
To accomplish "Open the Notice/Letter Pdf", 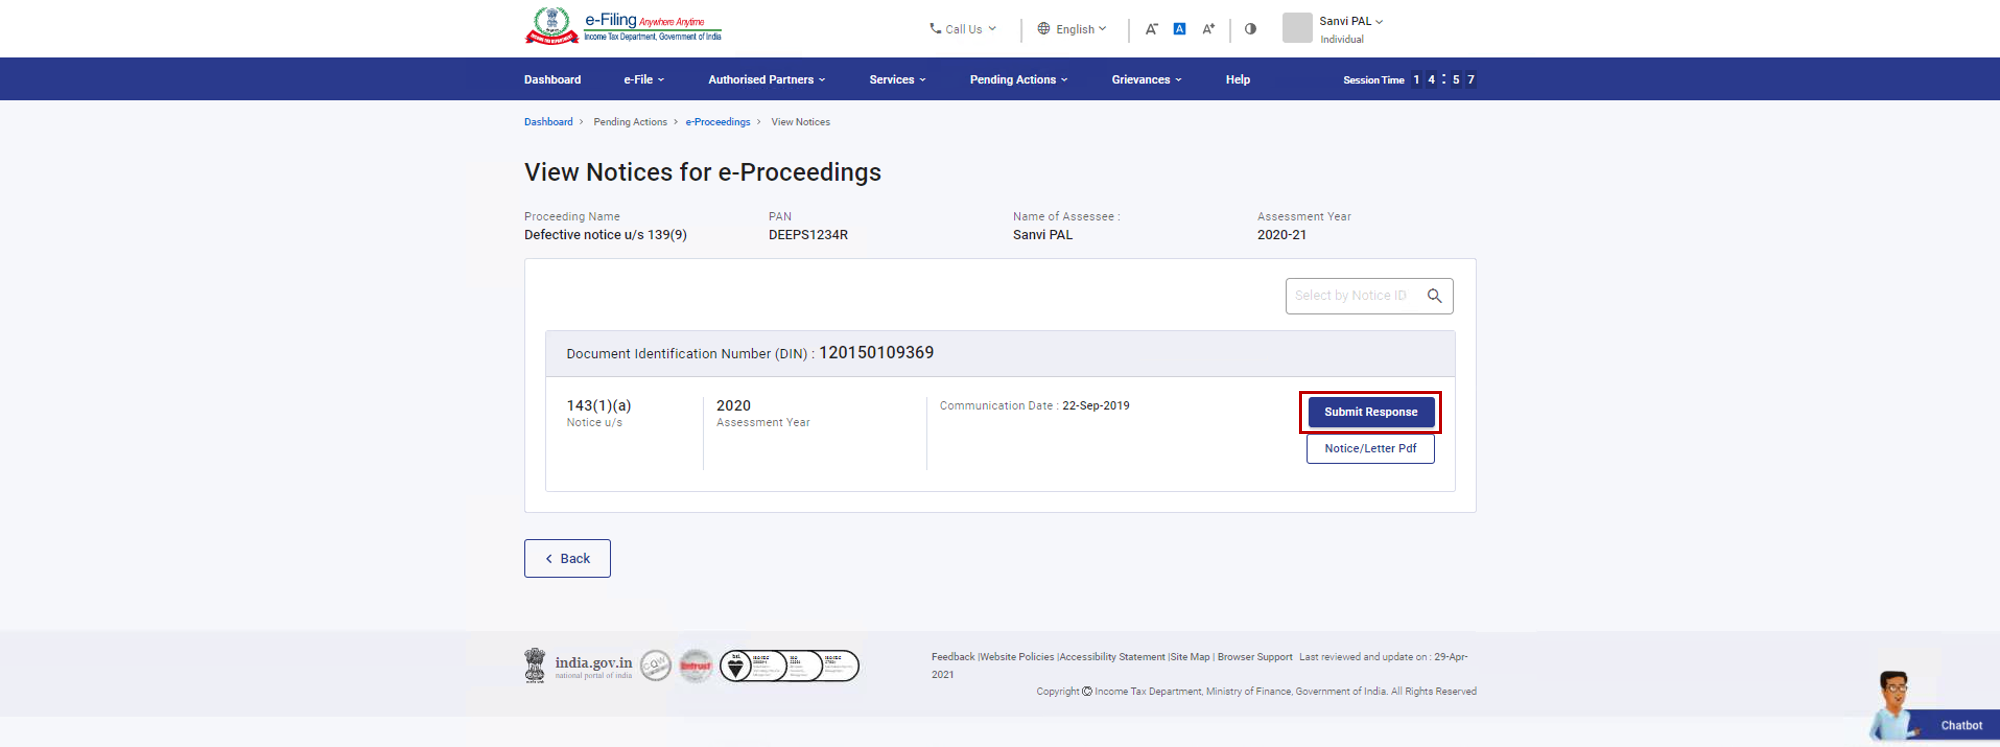I will point(1370,449).
